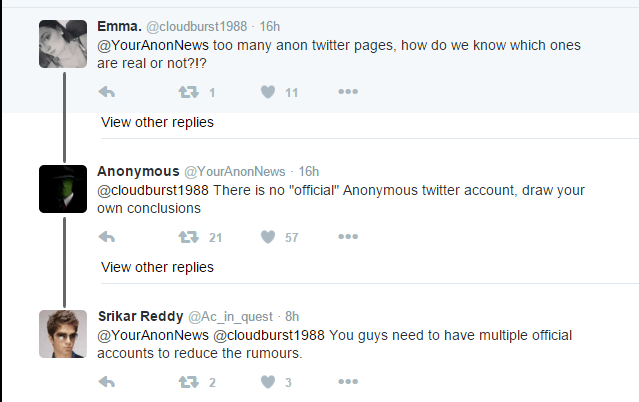Open more options on Anonymous's tweet

point(348,236)
